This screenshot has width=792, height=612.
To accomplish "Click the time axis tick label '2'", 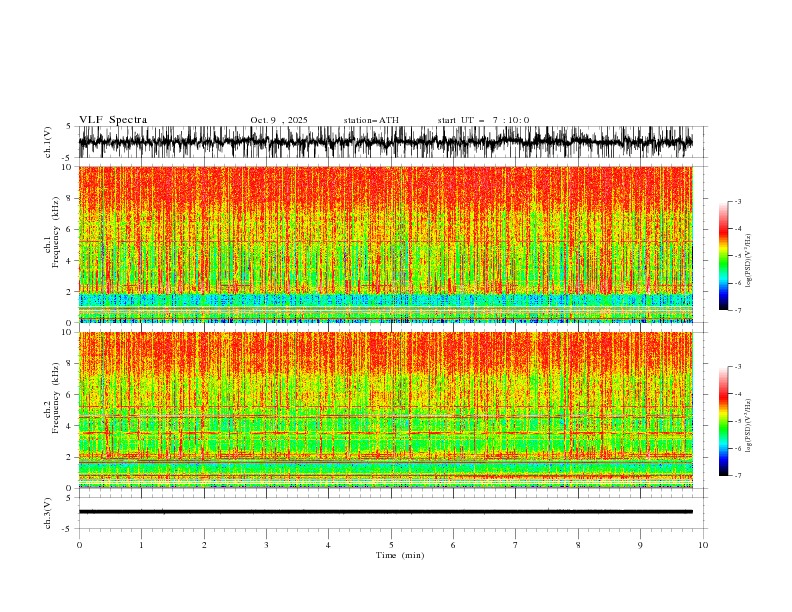I will pyautogui.click(x=204, y=545).
